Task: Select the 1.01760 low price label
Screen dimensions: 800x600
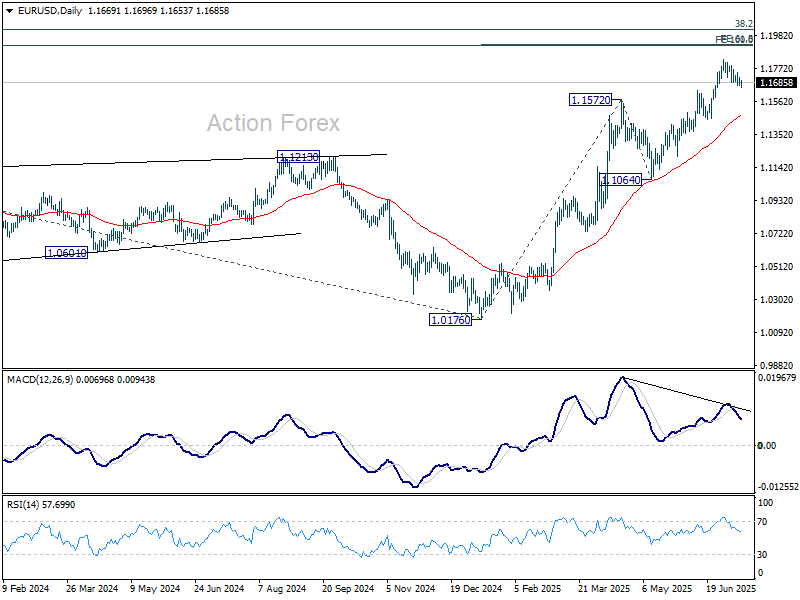Action: click(452, 320)
